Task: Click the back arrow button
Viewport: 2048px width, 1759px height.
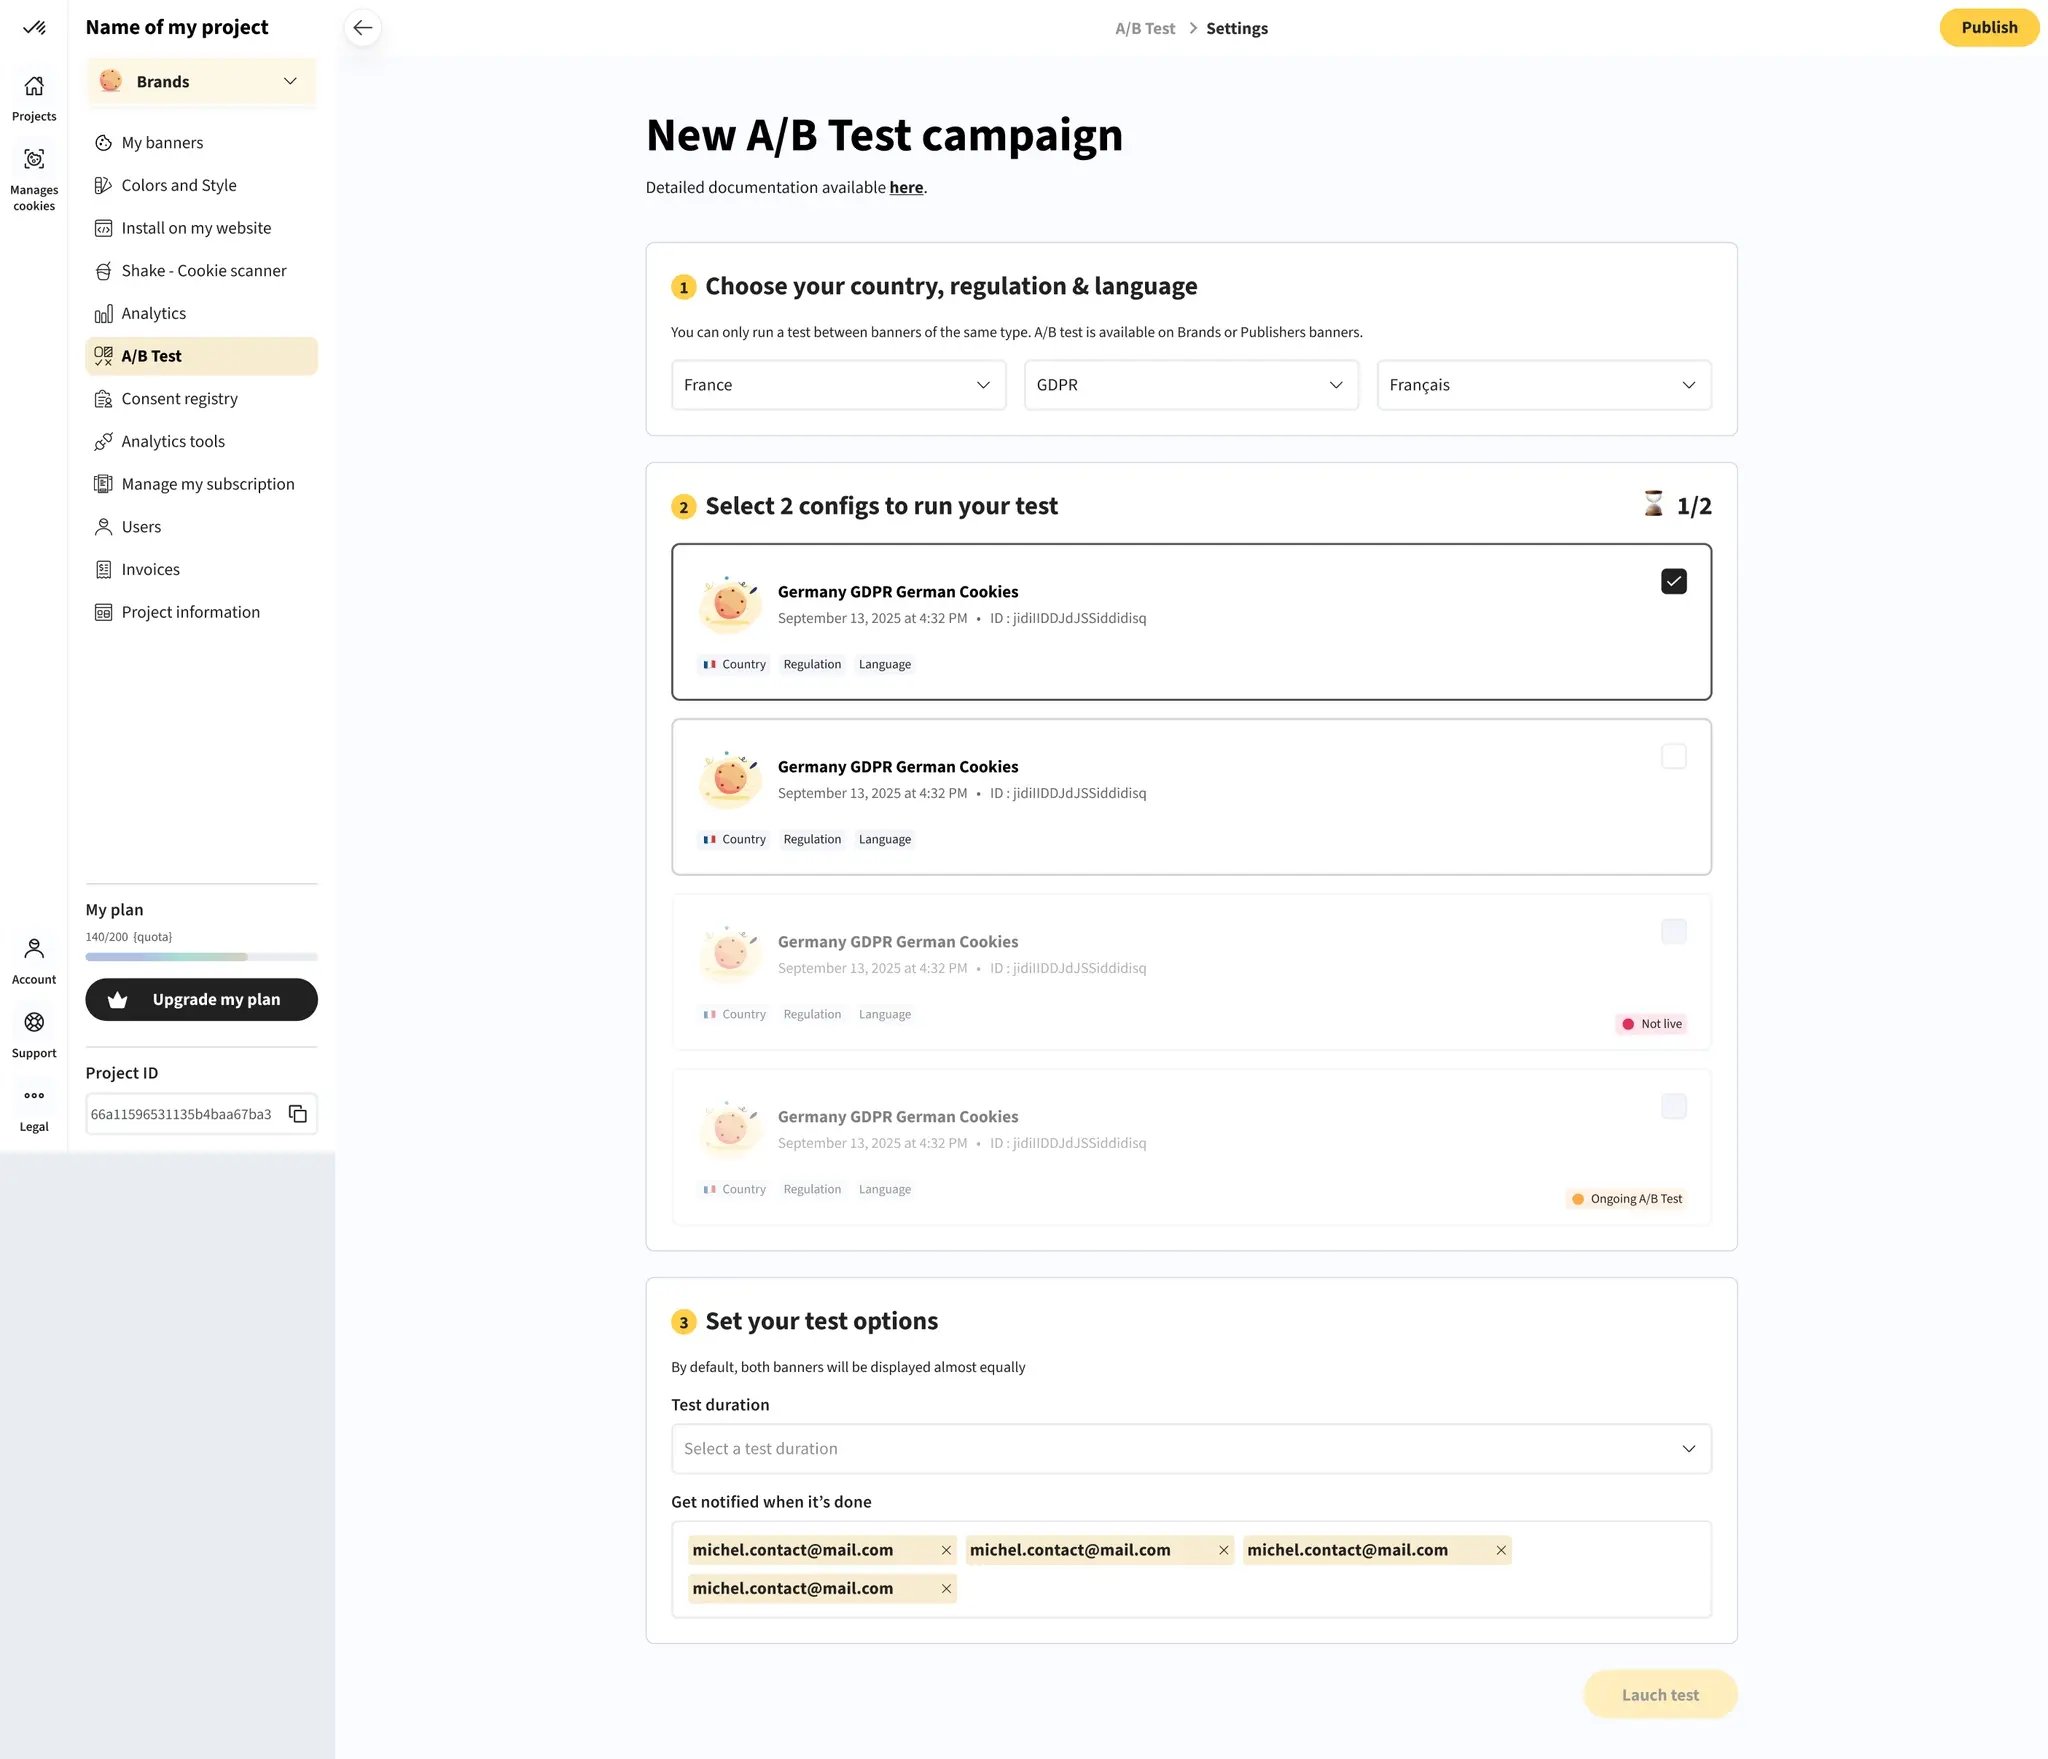Action: 362,28
